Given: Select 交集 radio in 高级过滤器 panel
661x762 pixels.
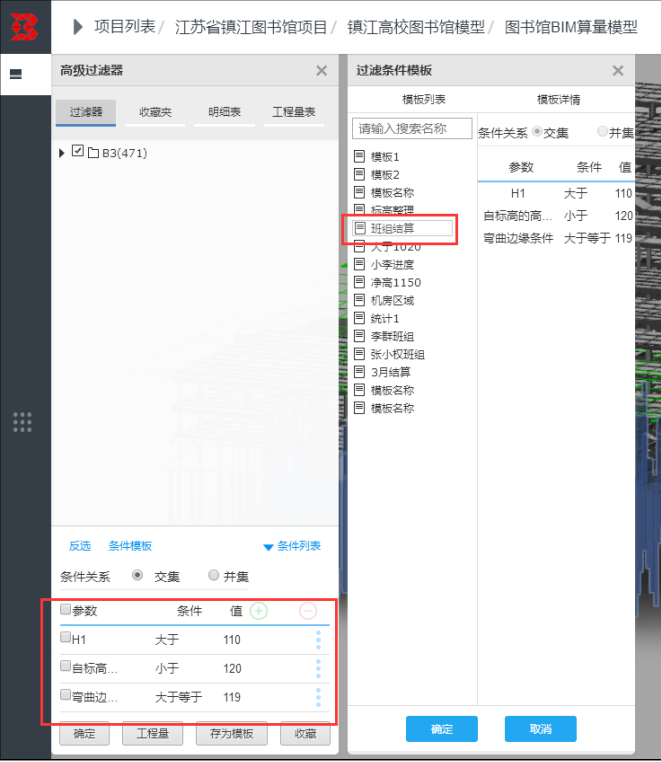Looking at the screenshot, I should [138, 575].
